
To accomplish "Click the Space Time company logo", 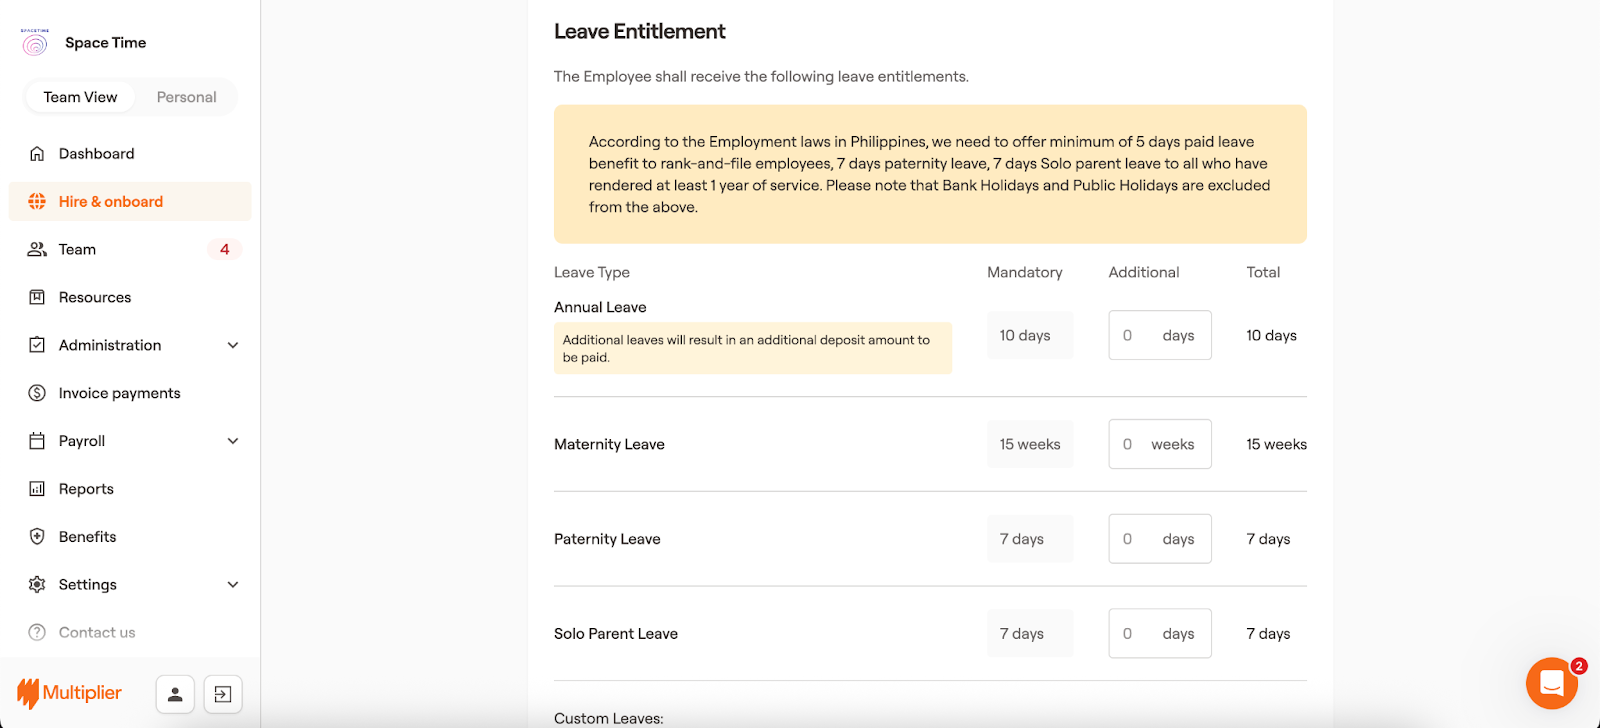I will (35, 43).
